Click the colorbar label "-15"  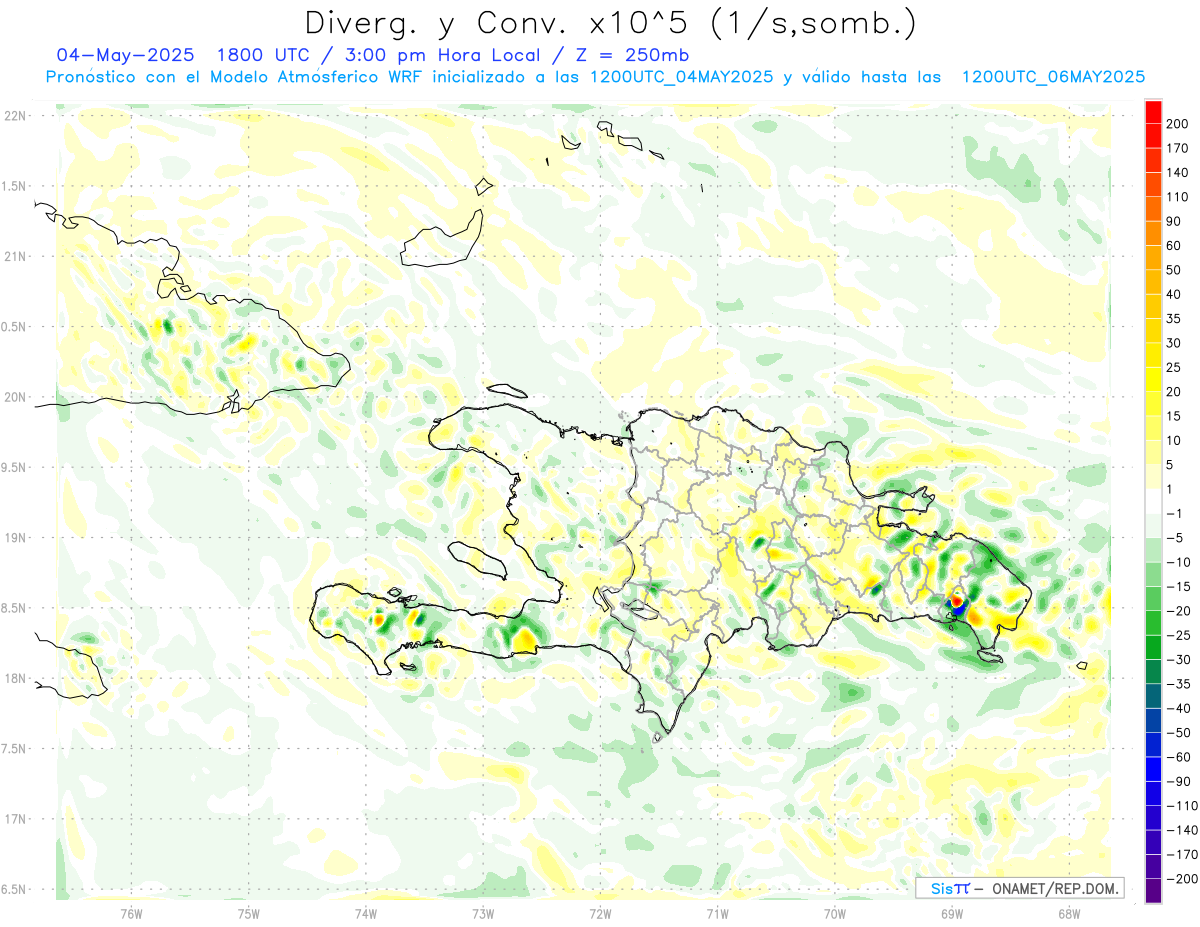[x=1179, y=586]
